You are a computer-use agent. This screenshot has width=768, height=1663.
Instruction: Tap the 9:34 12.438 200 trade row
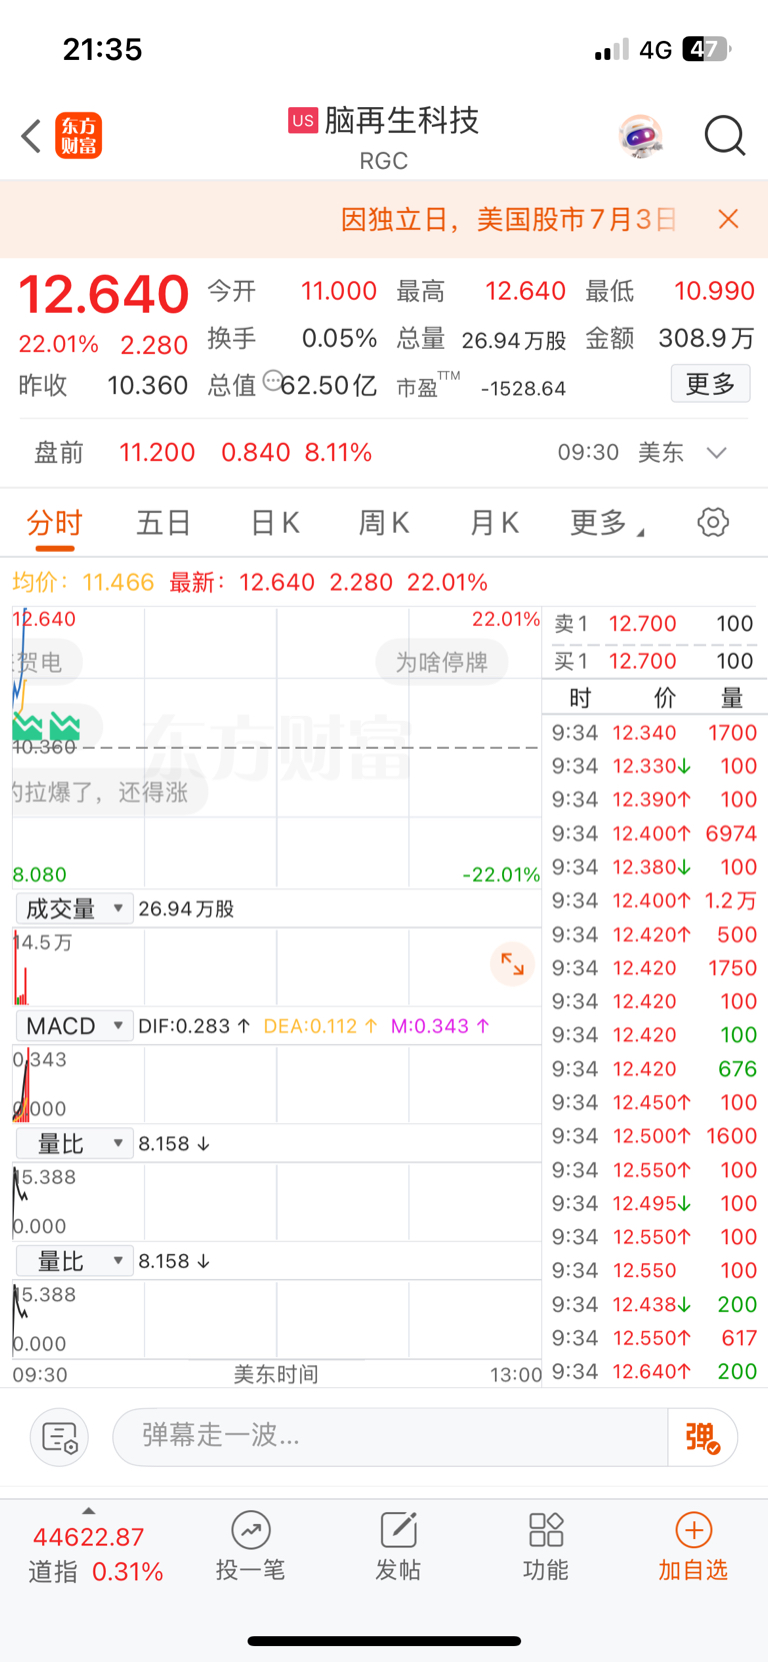click(654, 1304)
